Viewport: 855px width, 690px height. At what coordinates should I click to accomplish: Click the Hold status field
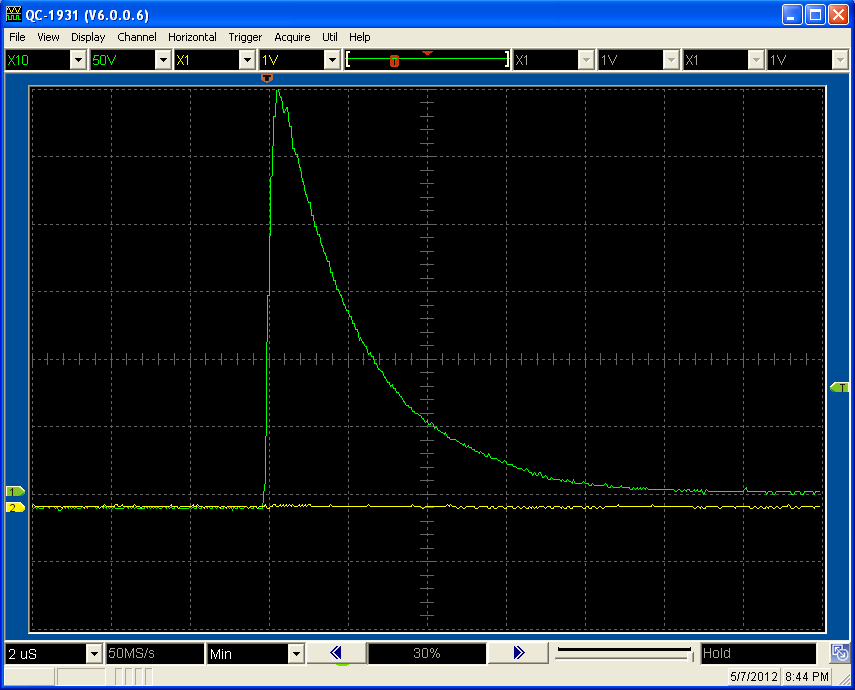tap(758, 654)
